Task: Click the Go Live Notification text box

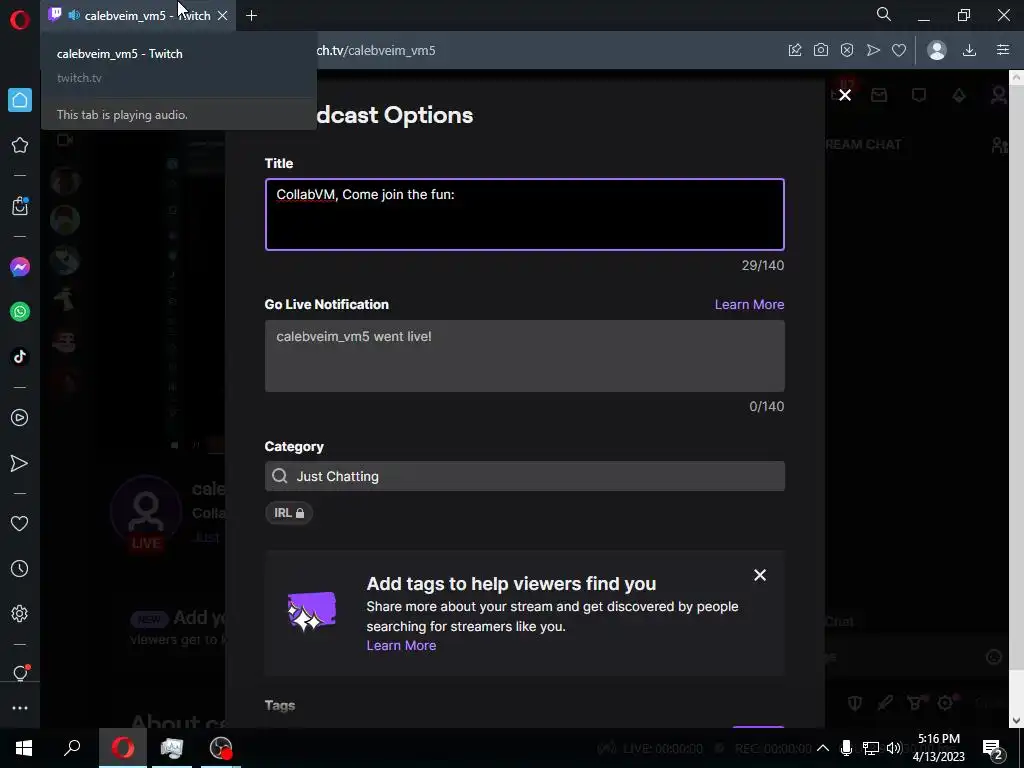Action: (524, 356)
